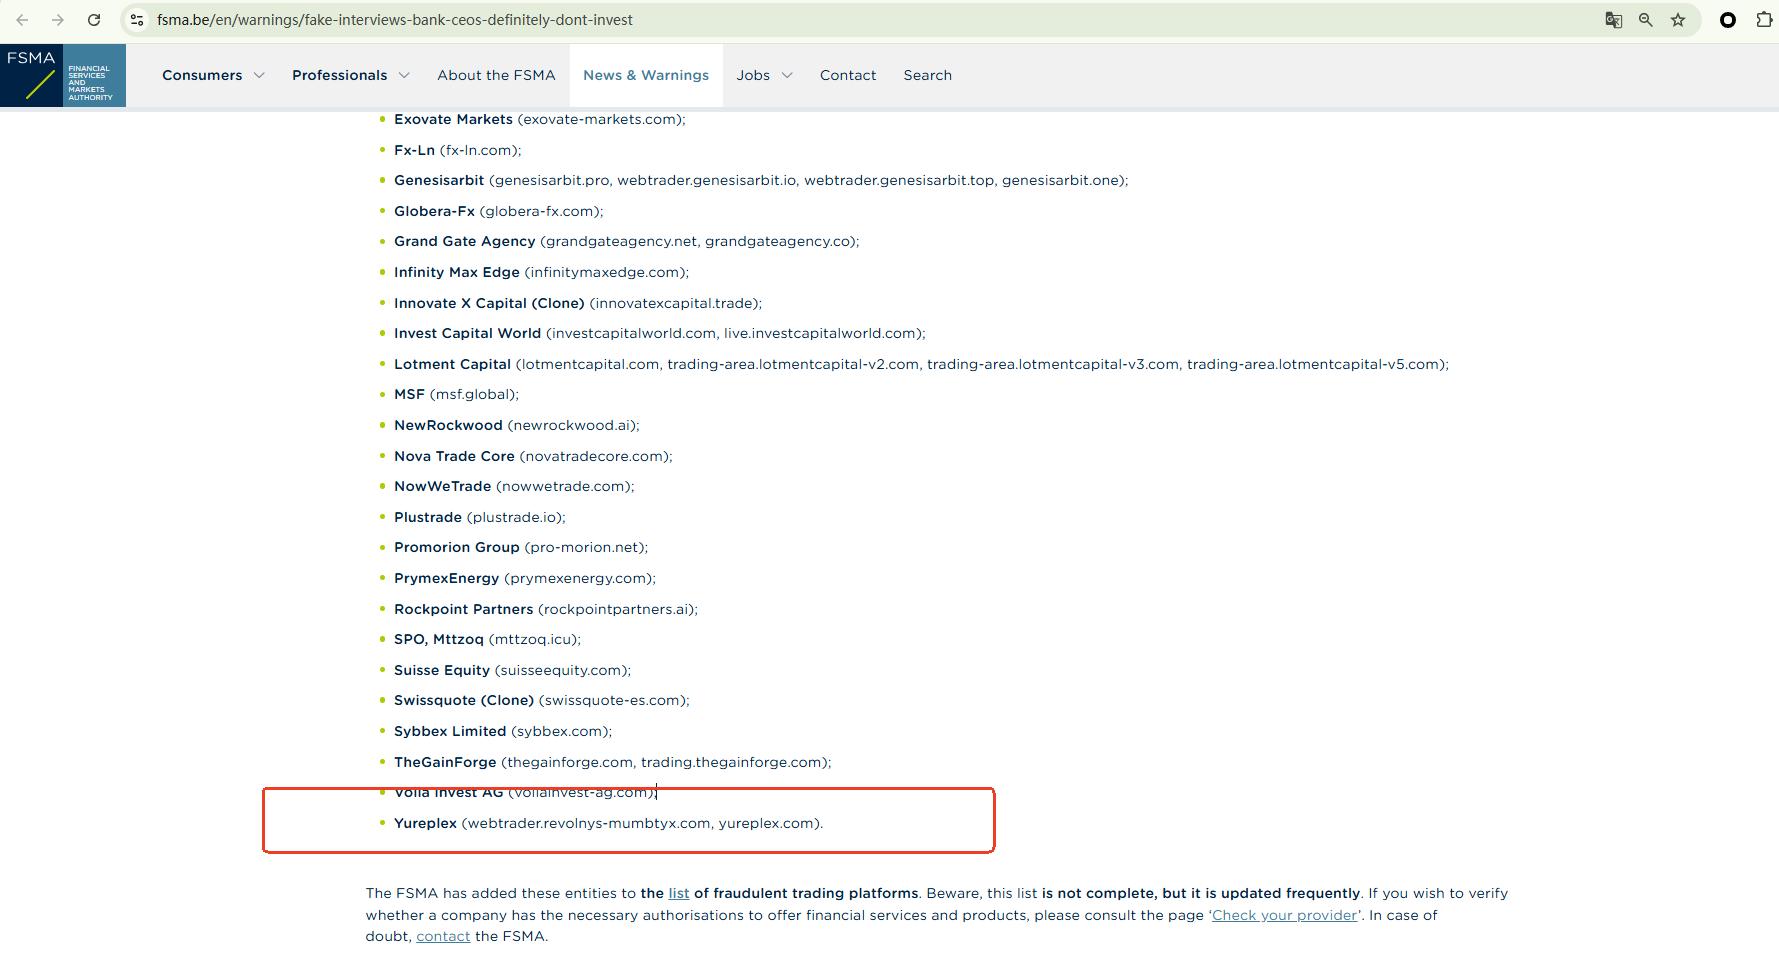The image size is (1779, 967).
Task: Click 'webtrader.revolnys-mumbtyx.com' domain text
Action: pyautogui.click(x=588, y=823)
